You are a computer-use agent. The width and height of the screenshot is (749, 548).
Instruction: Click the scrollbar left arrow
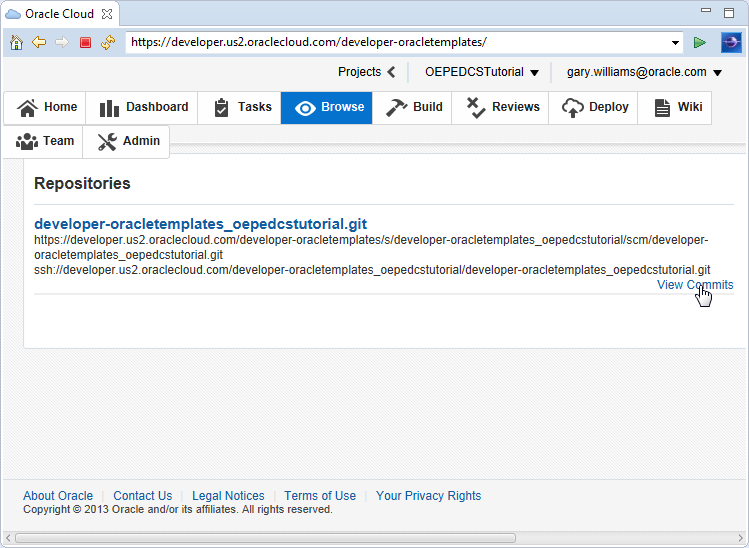pyautogui.click(x=8, y=538)
